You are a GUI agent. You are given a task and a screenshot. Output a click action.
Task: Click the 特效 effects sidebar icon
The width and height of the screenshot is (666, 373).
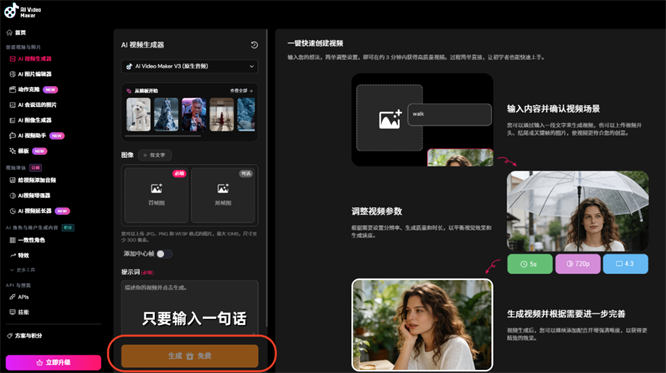pos(13,256)
